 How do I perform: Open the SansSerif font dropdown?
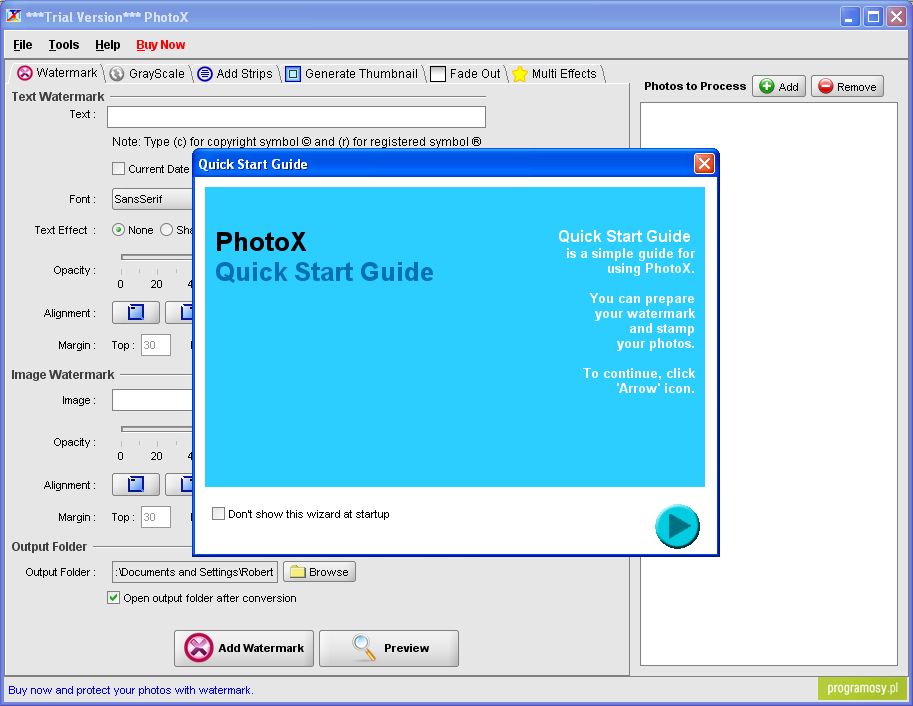(x=152, y=199)
